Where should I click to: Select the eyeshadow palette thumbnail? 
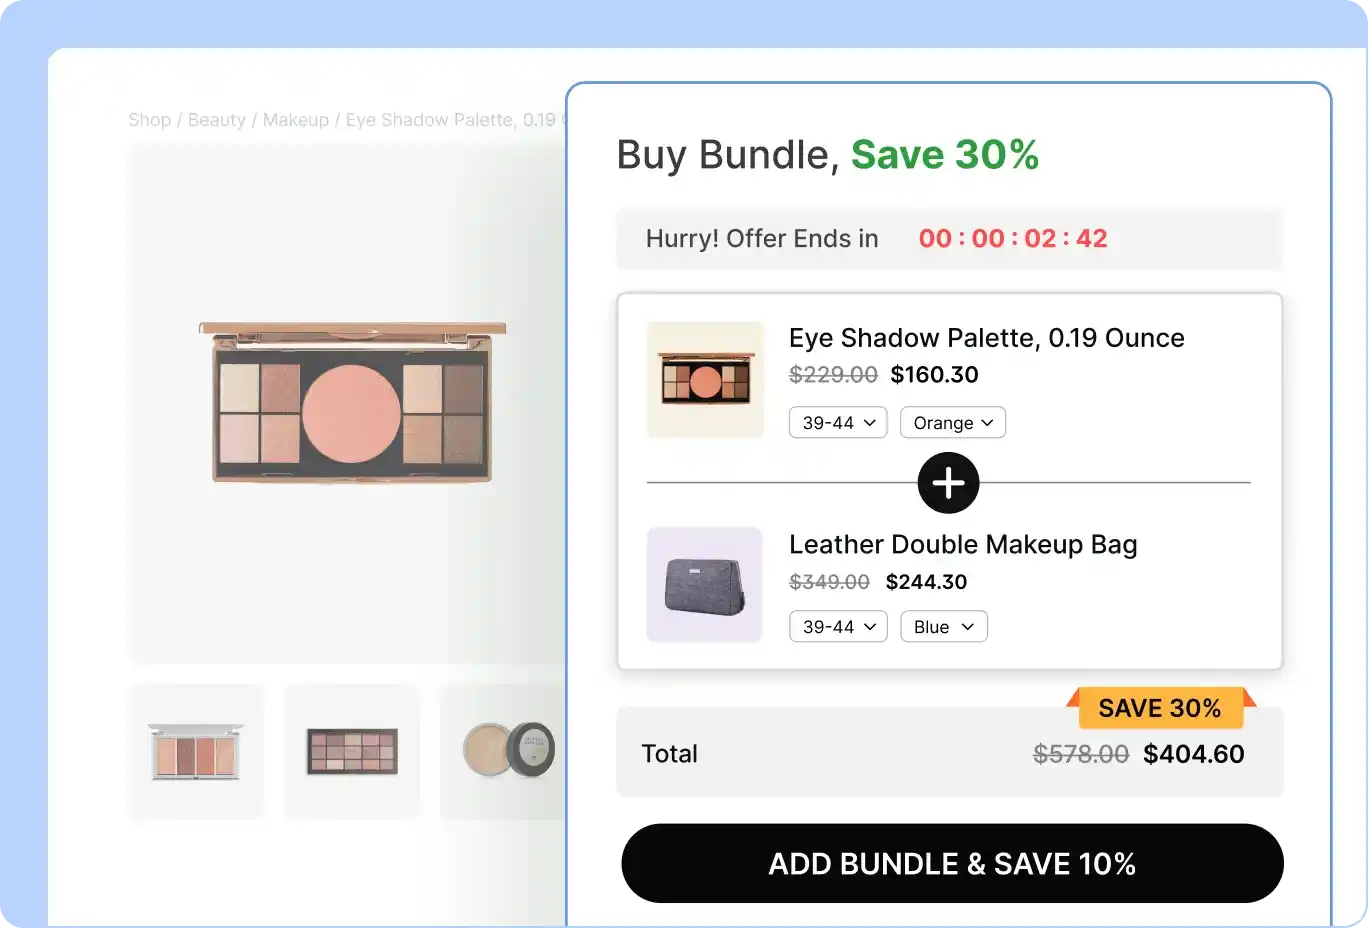(x=352, y=751)
